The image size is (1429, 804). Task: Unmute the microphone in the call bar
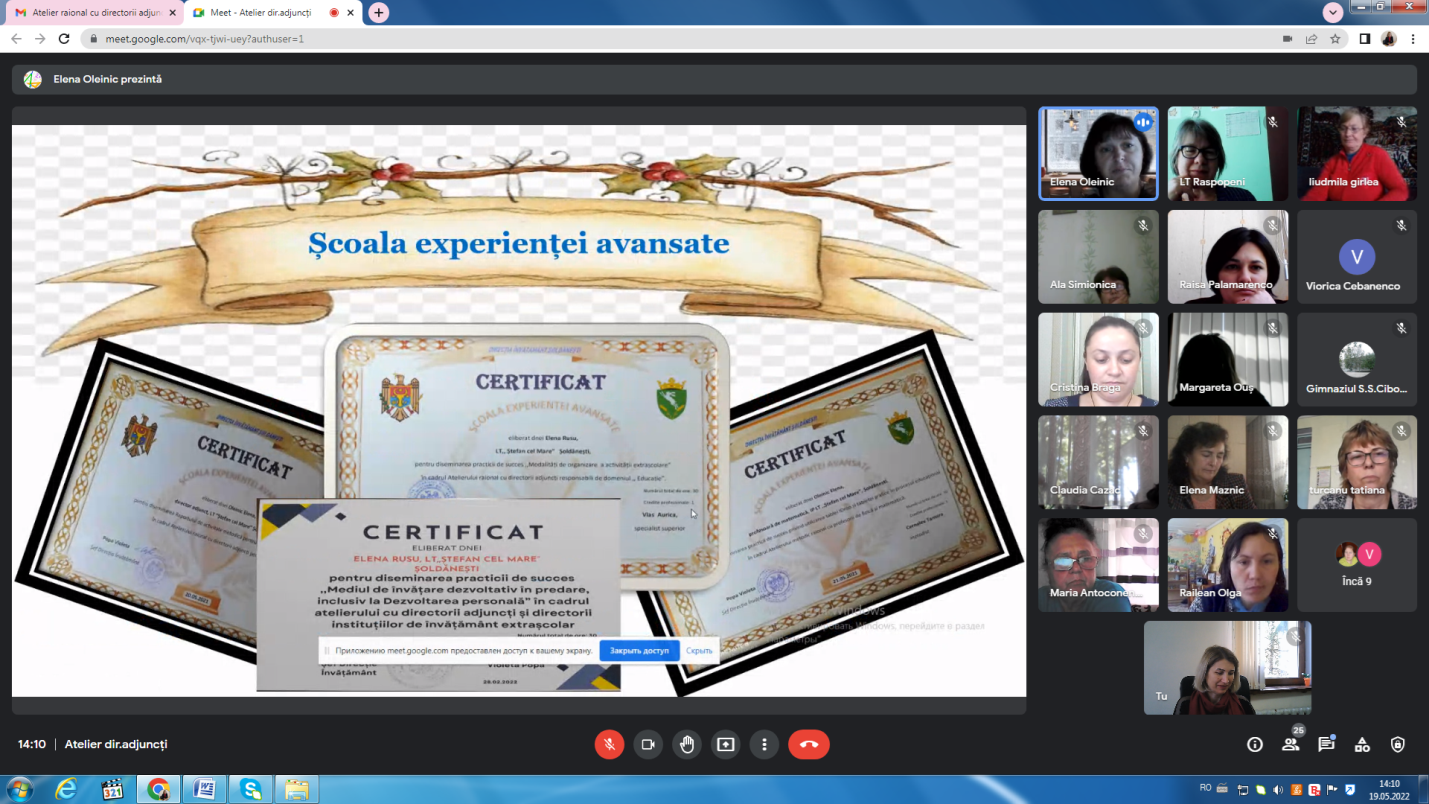click(609, 744)
